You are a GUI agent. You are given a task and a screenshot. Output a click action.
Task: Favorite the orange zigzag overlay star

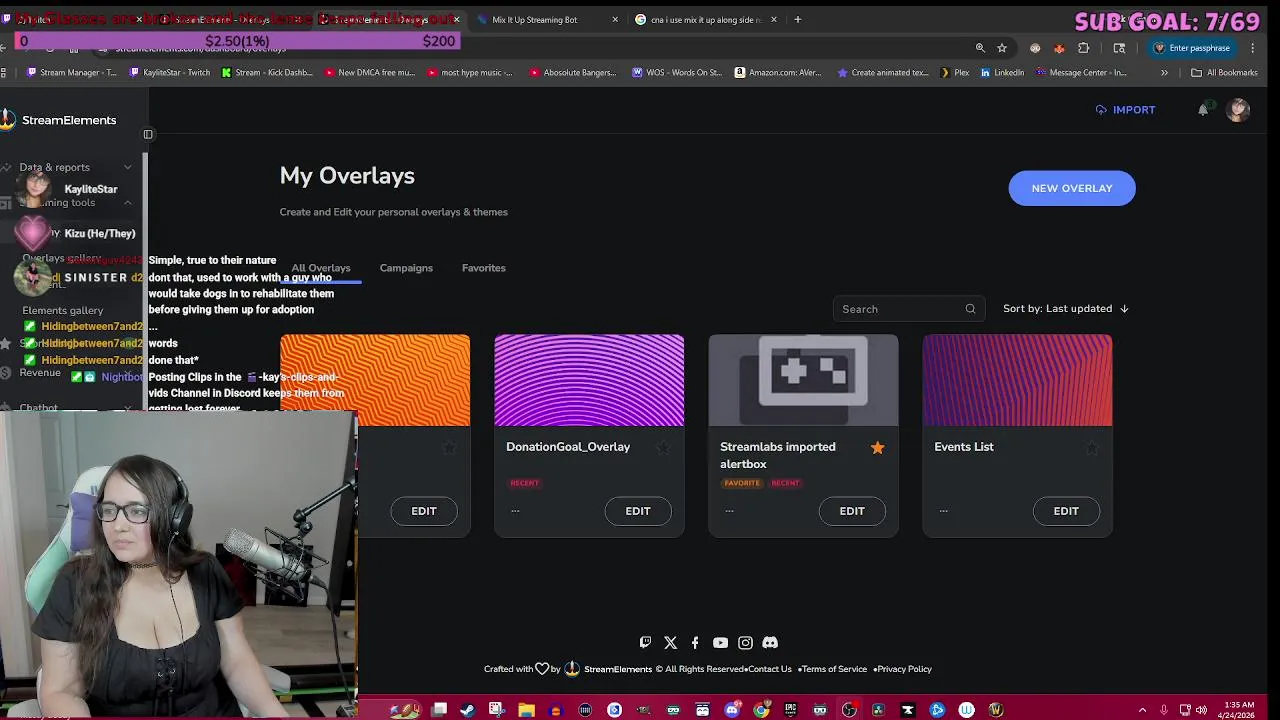click(x=449, y=448)
